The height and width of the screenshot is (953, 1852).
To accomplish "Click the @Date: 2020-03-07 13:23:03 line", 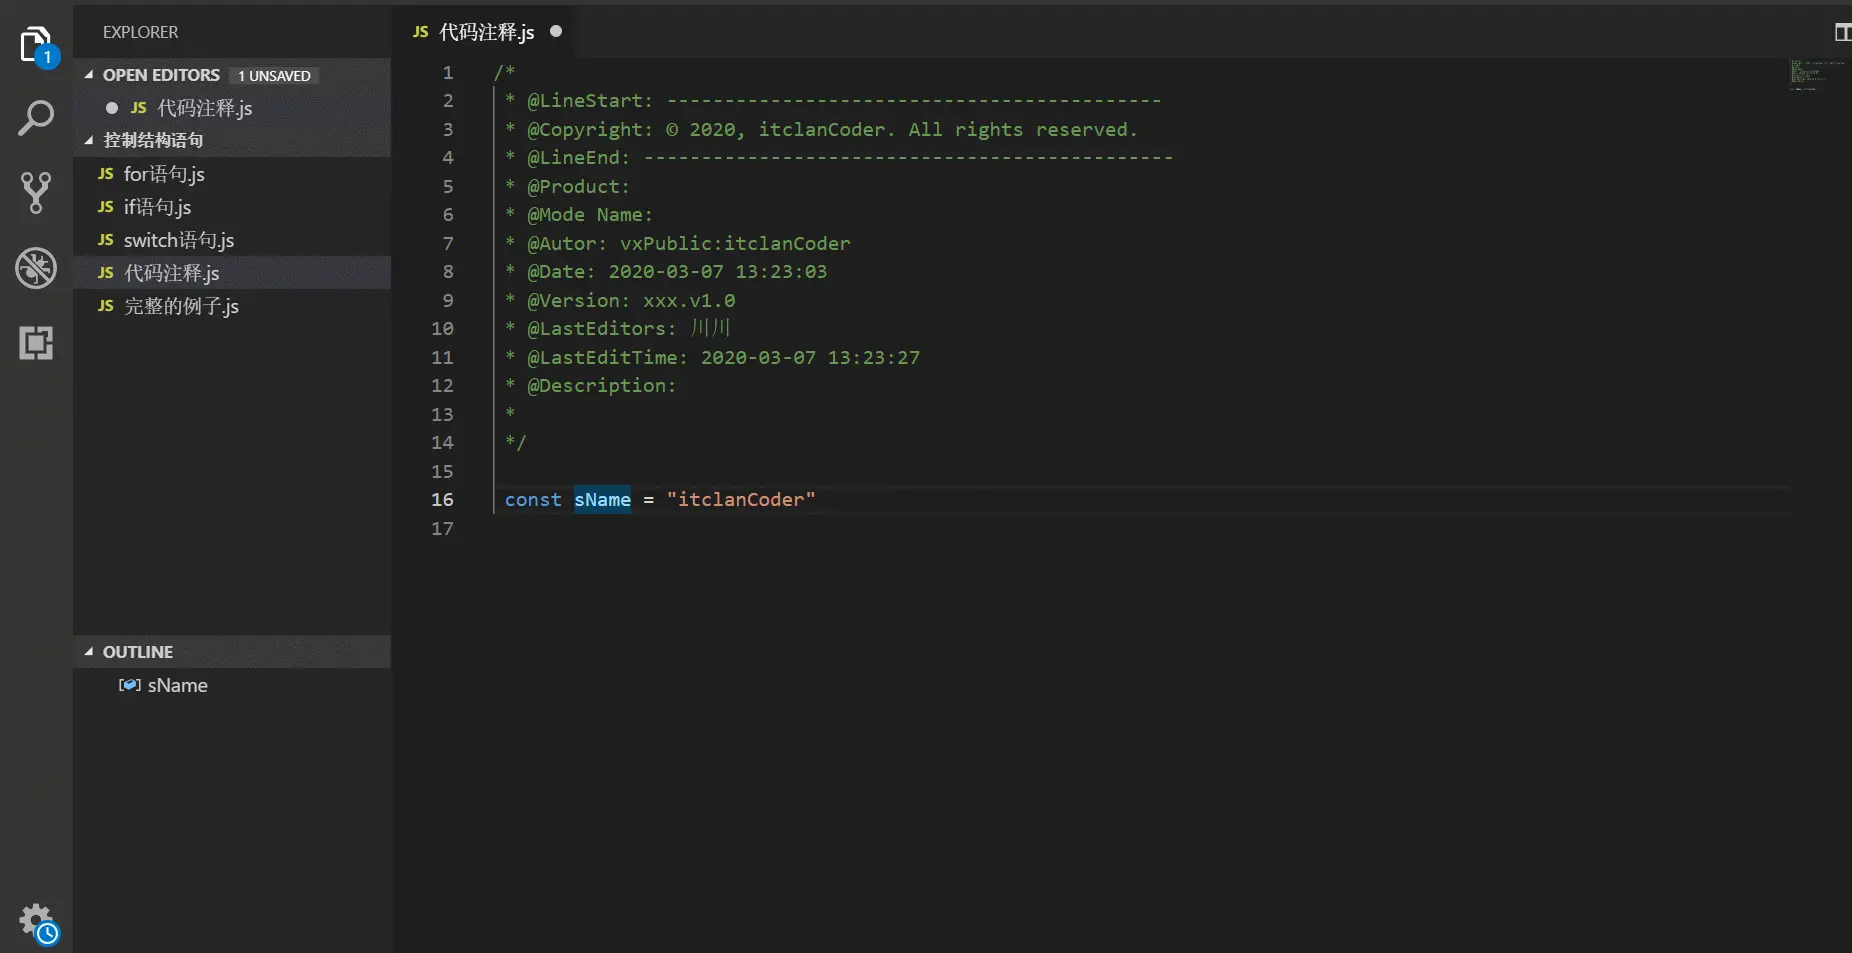I will click(x=666, y=272).
